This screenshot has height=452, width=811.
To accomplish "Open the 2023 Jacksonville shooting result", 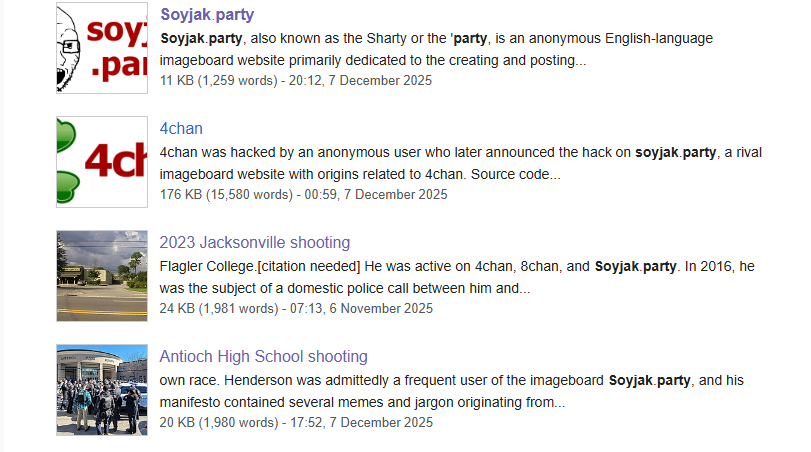I will pos(254,243).
